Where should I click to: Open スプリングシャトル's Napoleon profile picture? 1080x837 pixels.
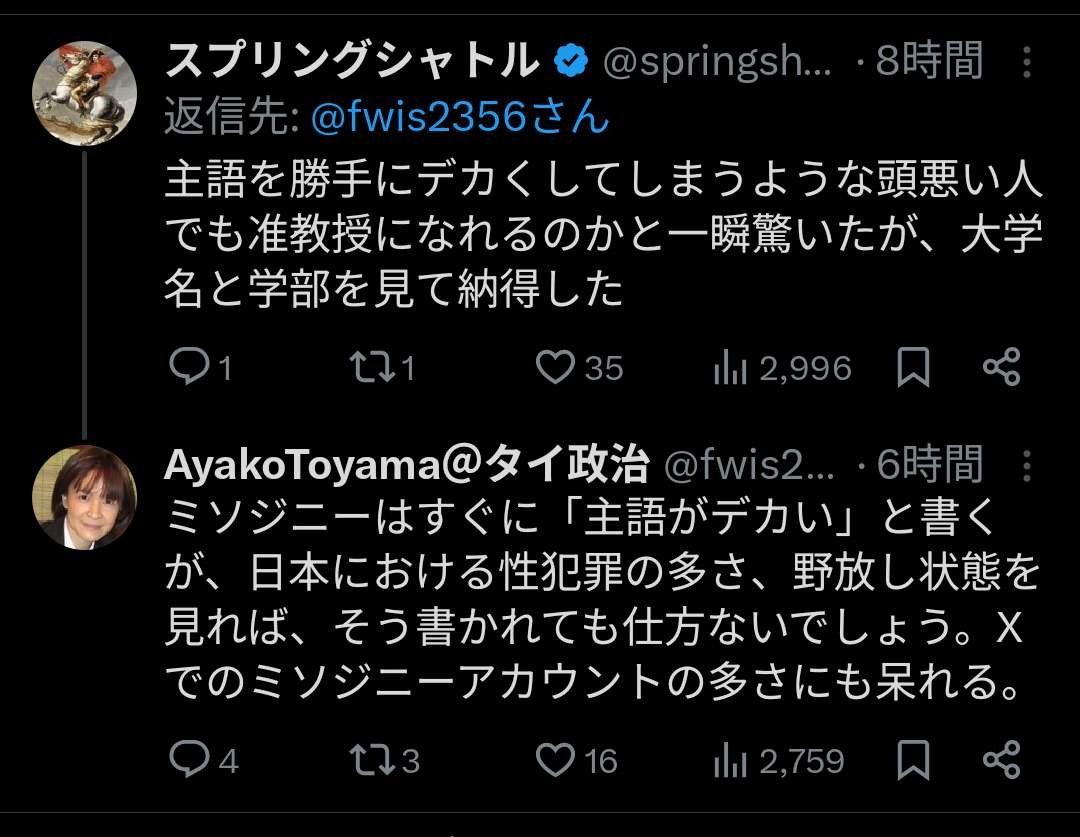point(85,93)
